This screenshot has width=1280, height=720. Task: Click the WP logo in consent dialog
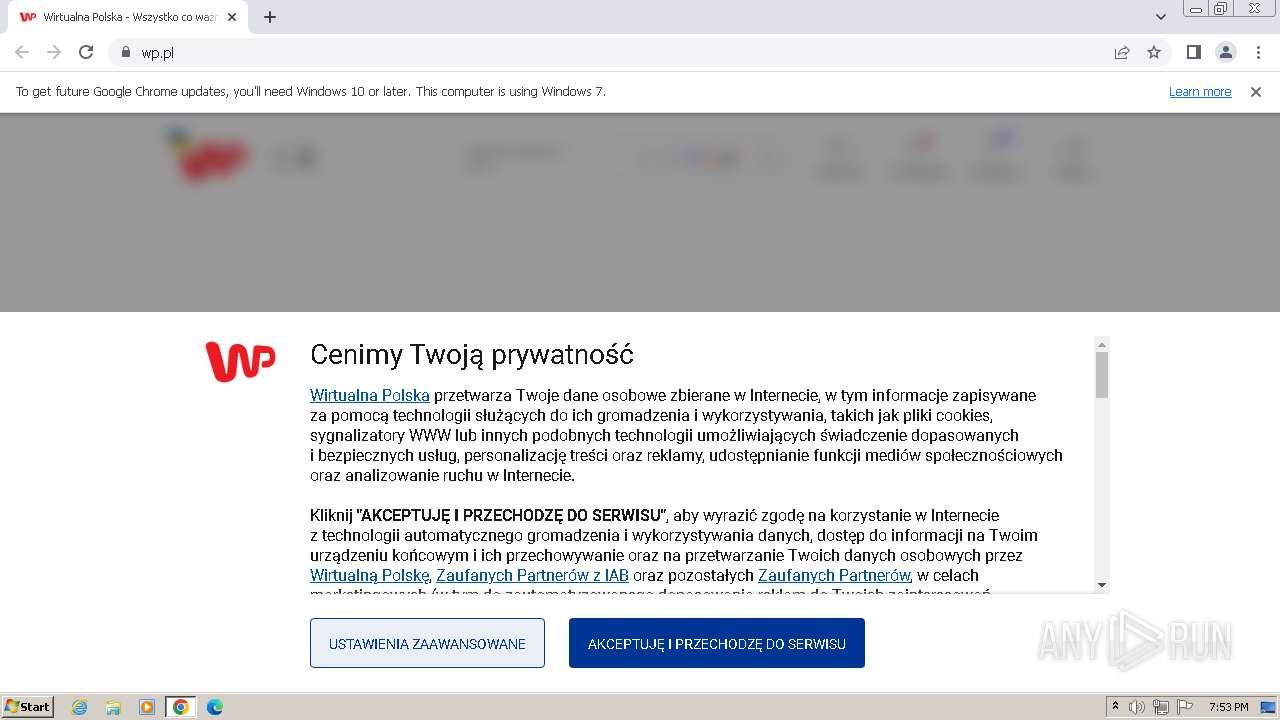click(240, 362)
